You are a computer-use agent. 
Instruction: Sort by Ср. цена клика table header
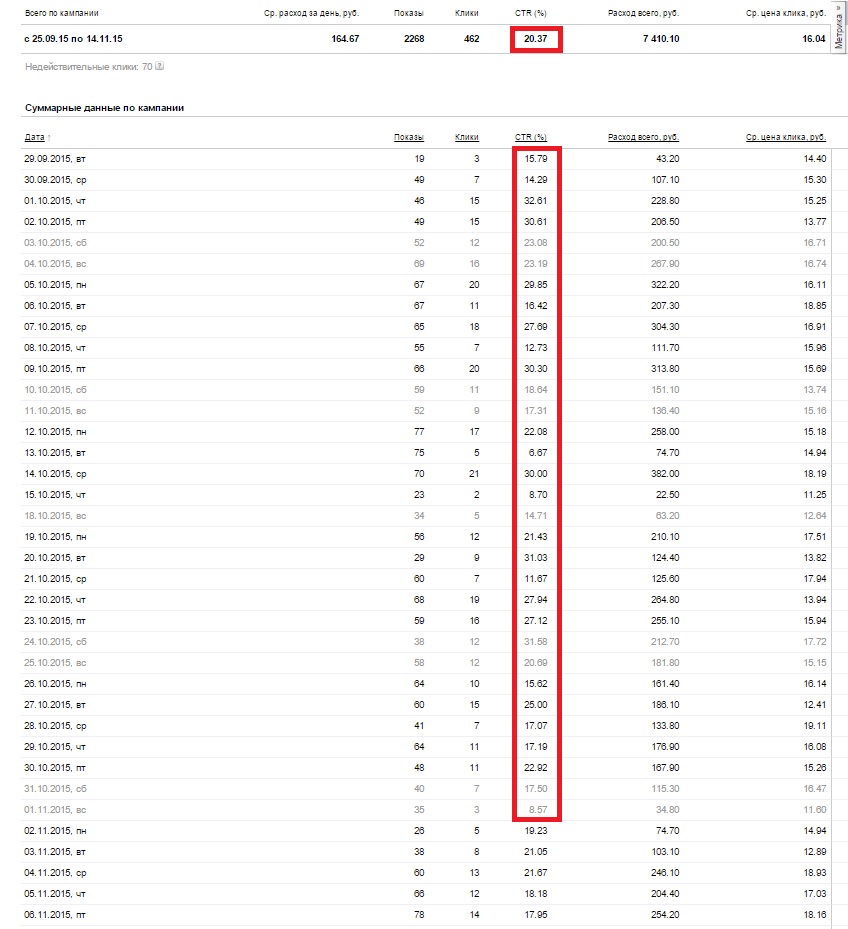point(786,137)
